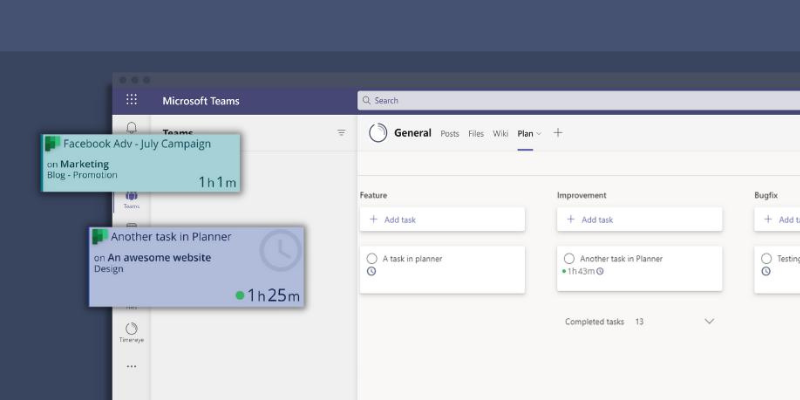Click in the Search field
800x400 pixels.
click(579, 101)
